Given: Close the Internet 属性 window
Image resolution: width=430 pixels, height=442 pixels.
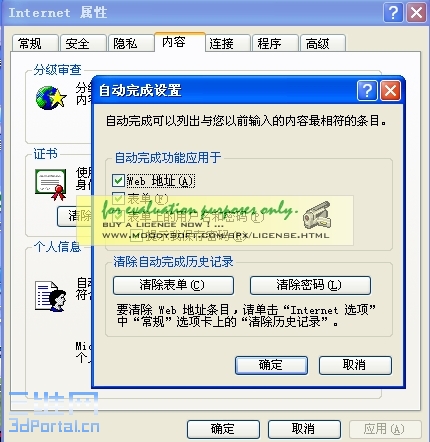Looking at the screenshot, I should (417, 13).
